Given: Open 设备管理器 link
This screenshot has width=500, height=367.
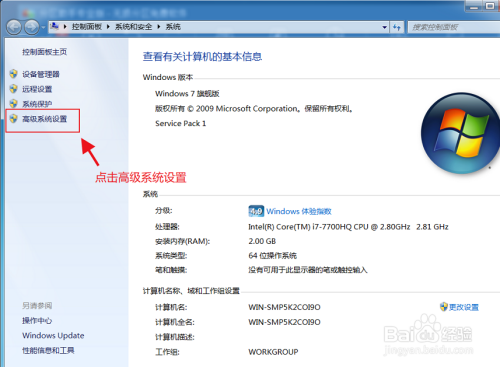Looking at the screenshot, I should [41, 74].
